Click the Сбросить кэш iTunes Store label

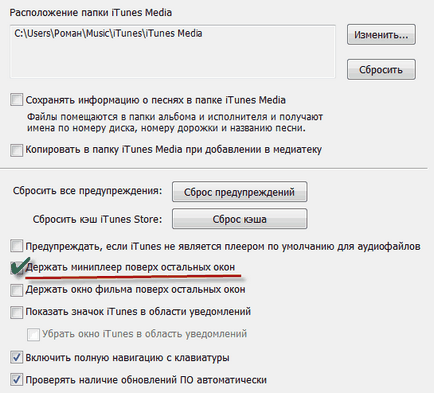(x=97, y=219)
